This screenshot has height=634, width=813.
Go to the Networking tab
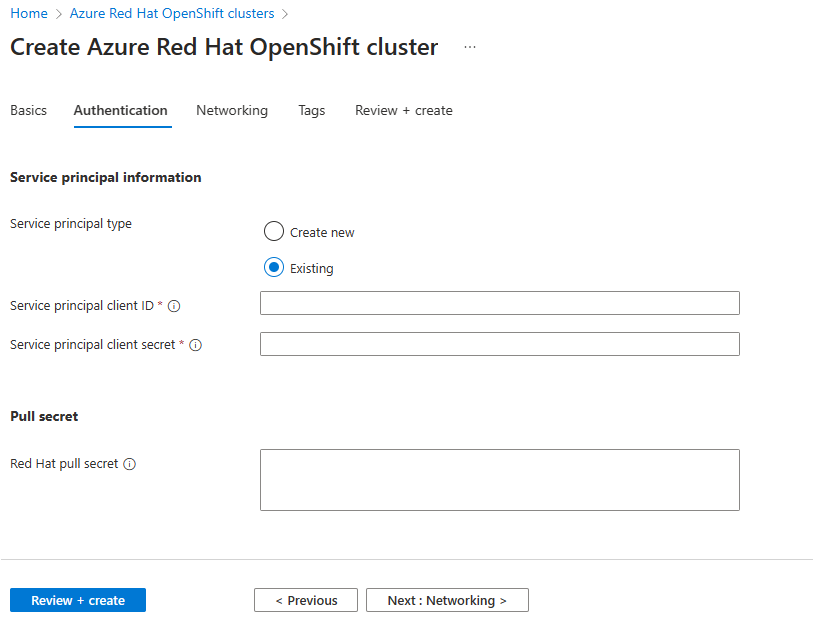(232, 110)
